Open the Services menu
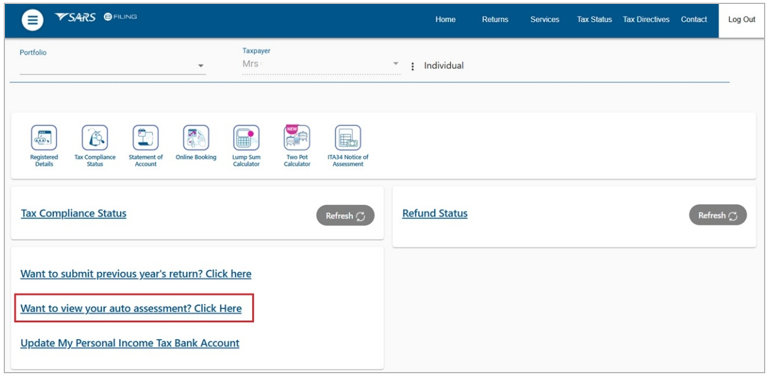This screenshot has width=770, height=377. (545, 20)
